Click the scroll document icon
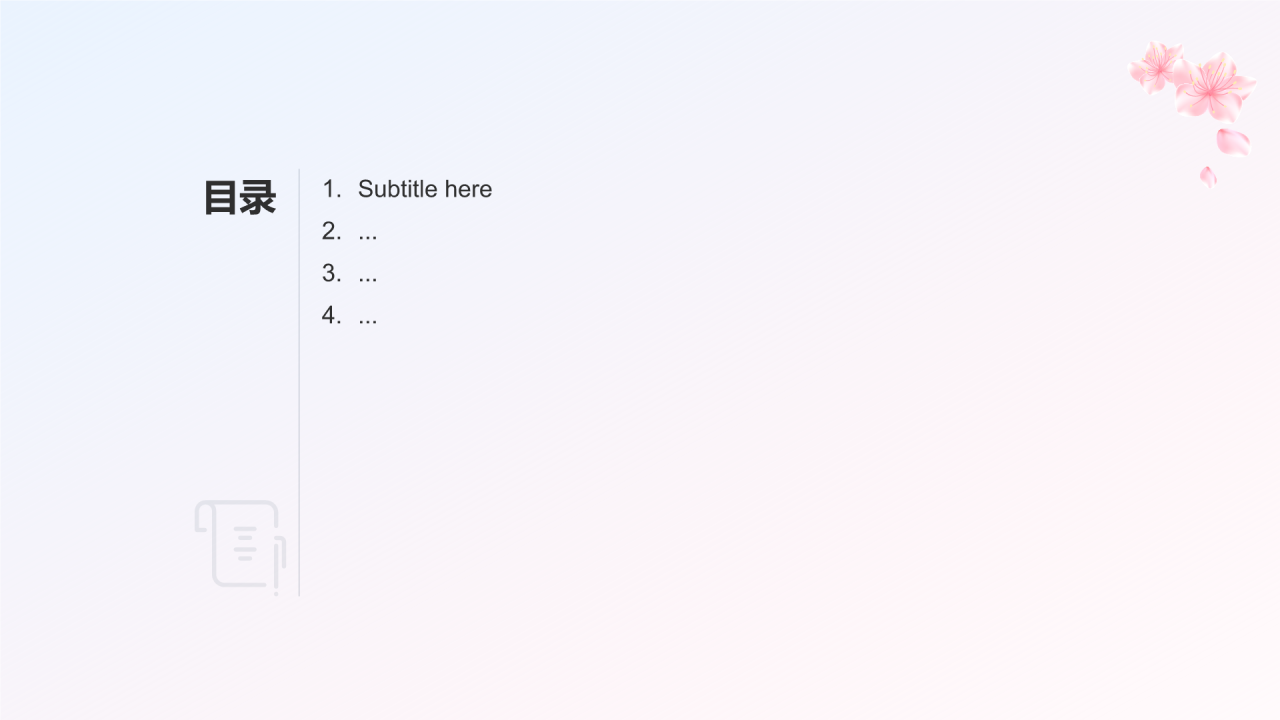 click(x=240, y=547)
